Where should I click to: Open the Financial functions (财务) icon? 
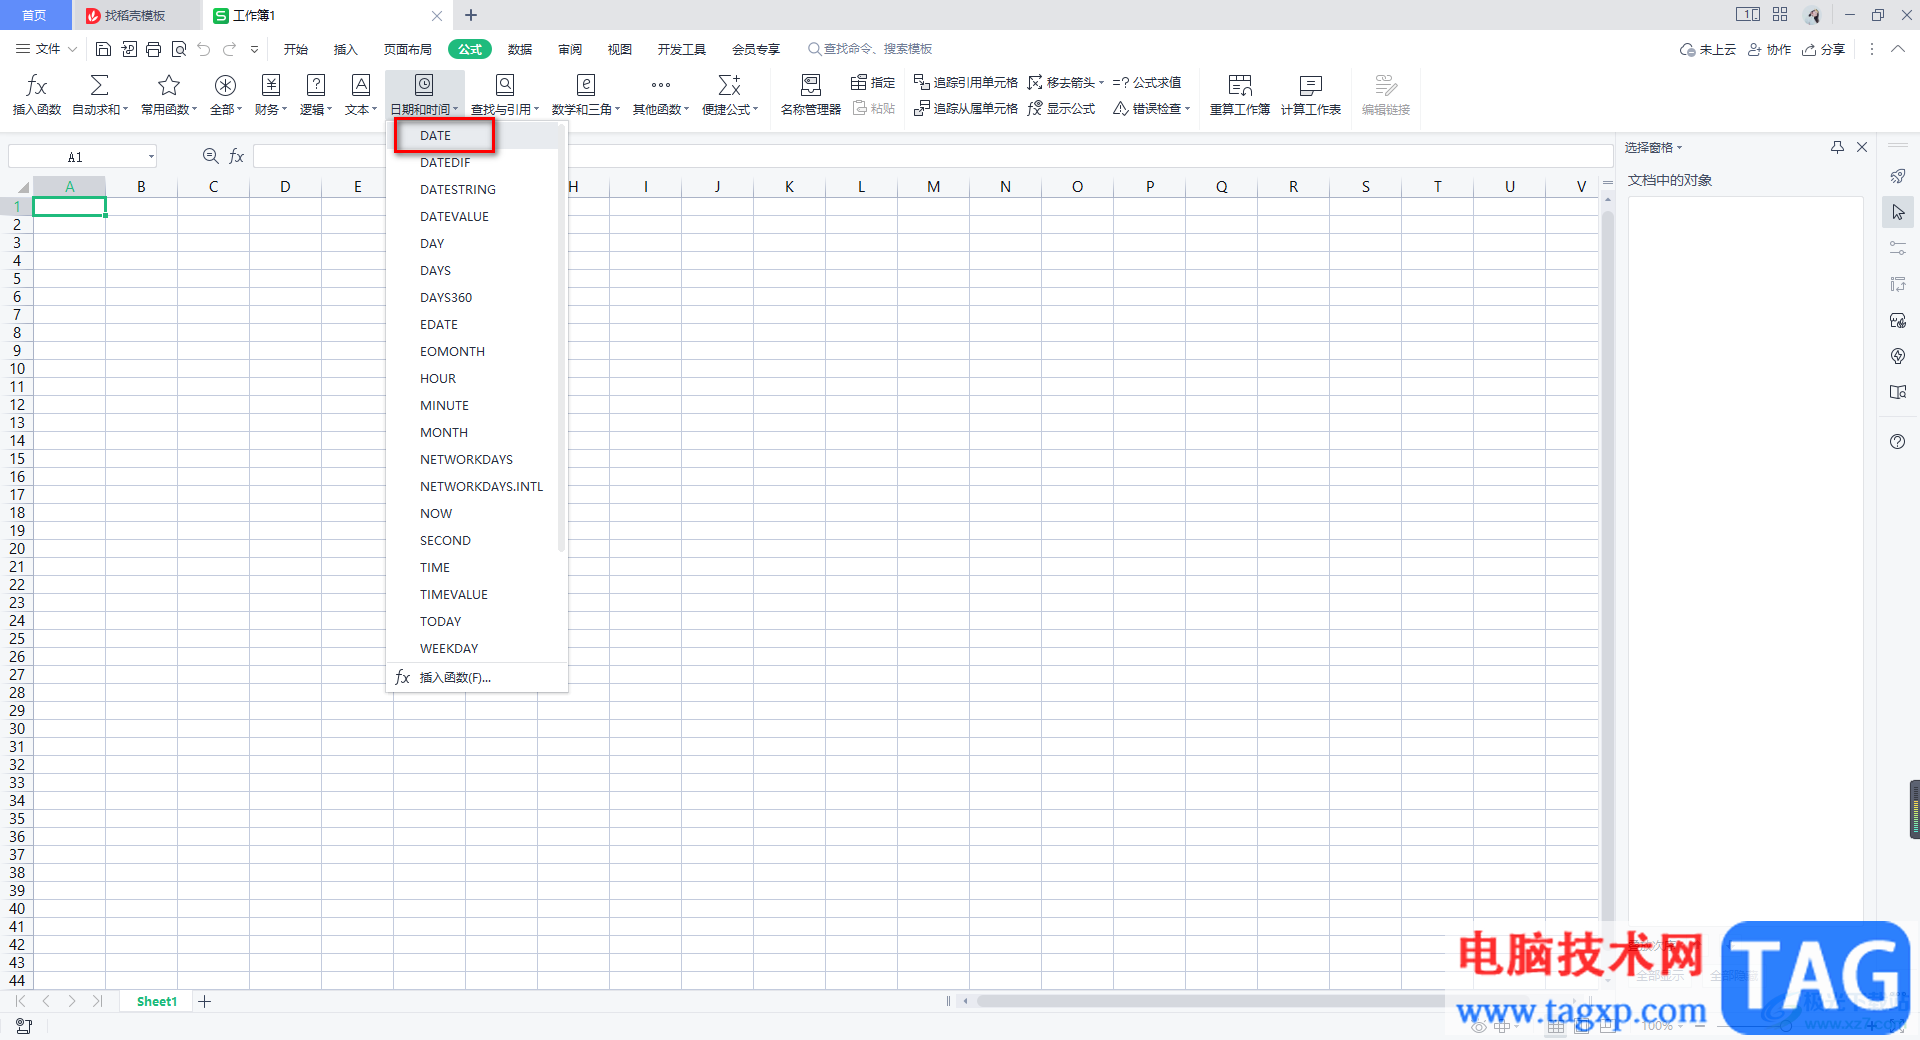click(270, 86)
